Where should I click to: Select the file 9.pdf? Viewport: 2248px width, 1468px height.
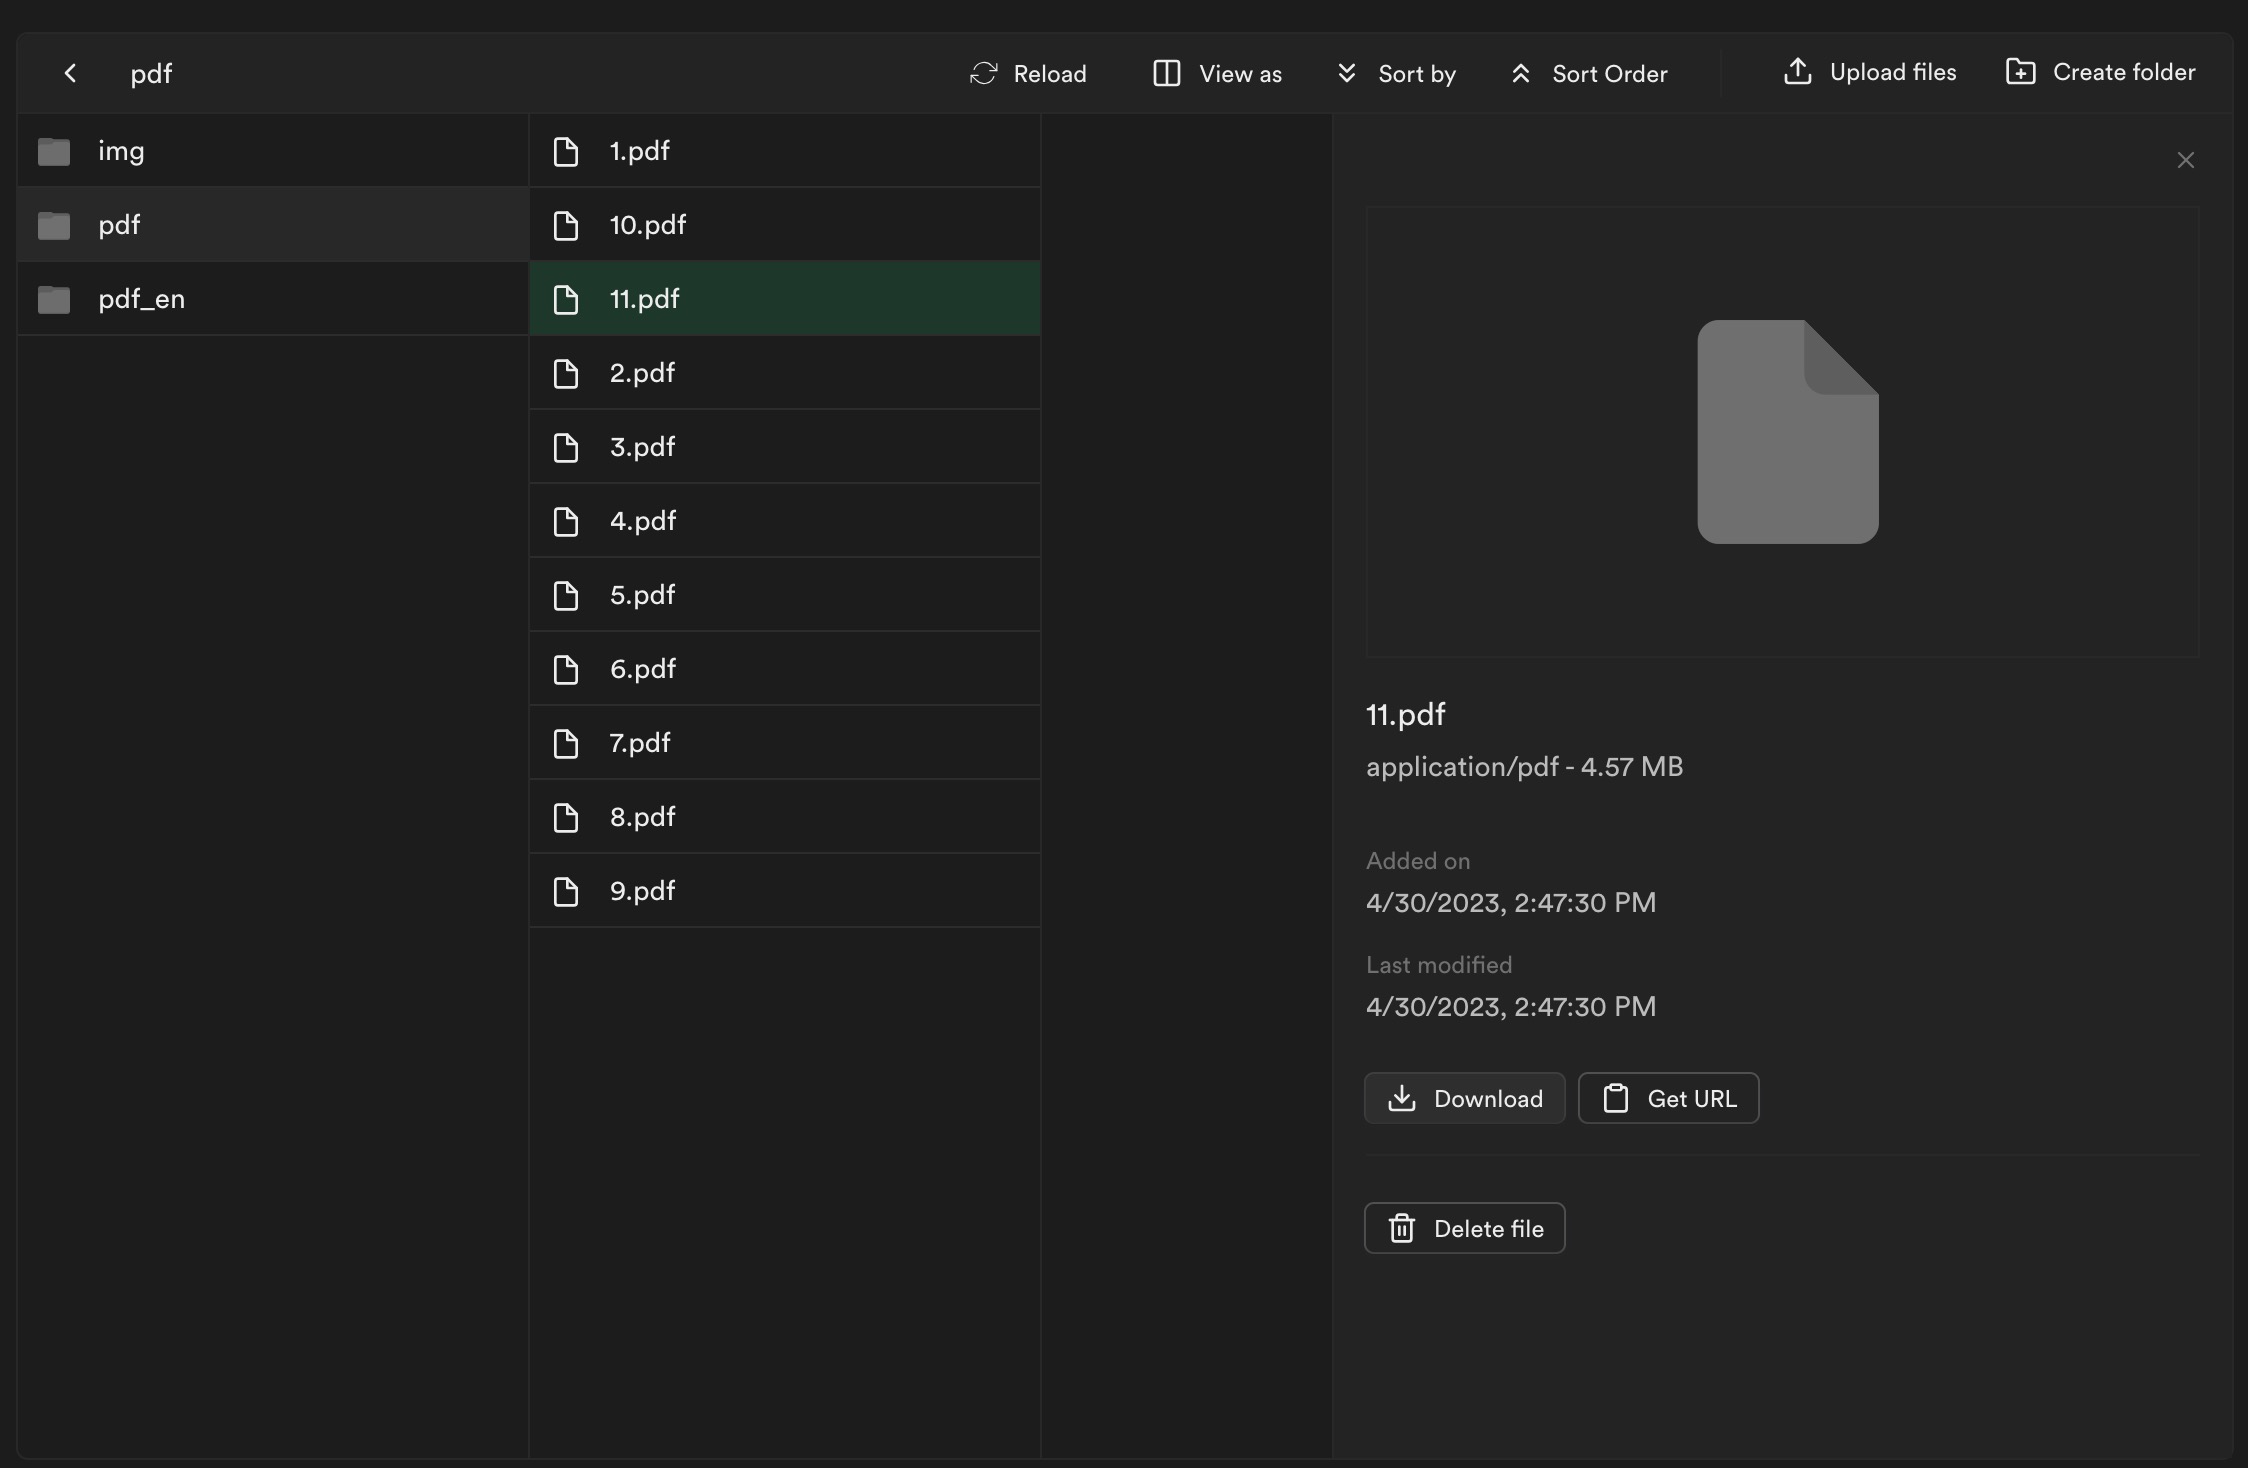pyautogui.click(x=642, y=891)
